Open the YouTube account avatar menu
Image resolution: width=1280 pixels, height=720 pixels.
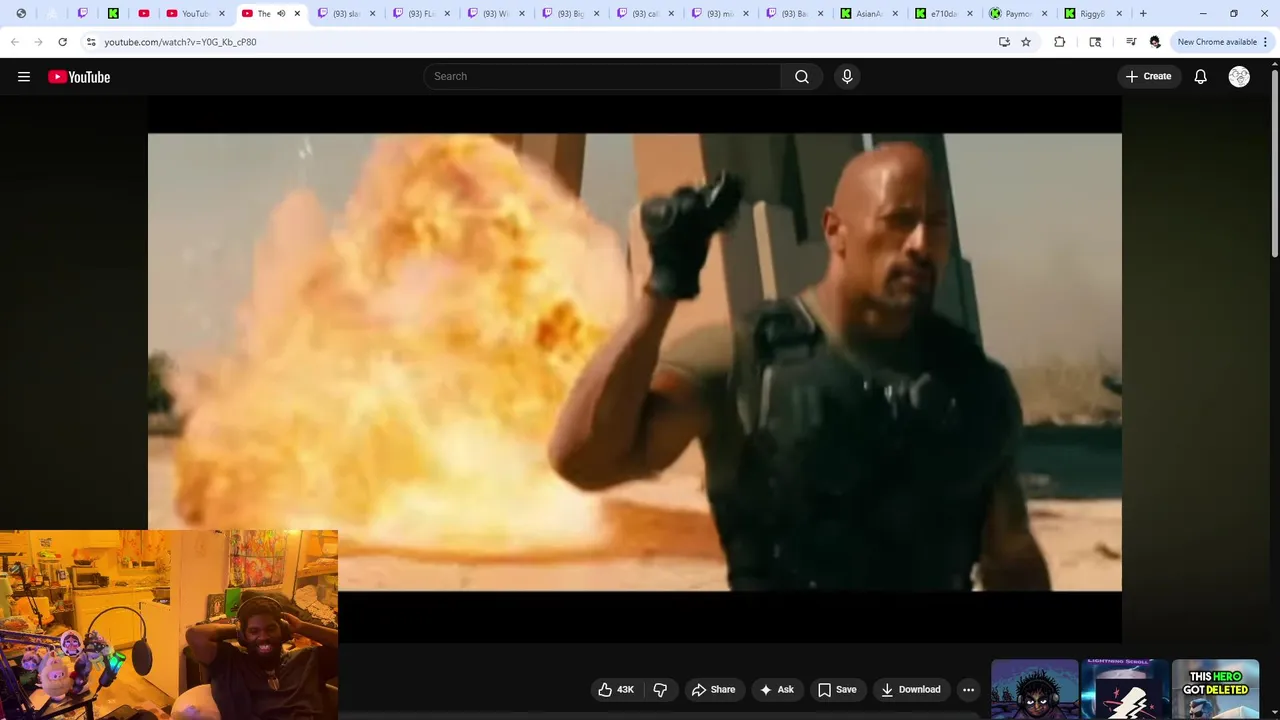coord(1239,77)
